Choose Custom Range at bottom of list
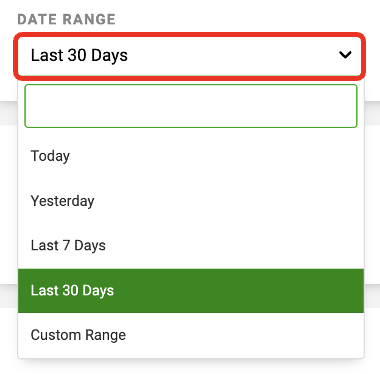380x374 pixels. (191, 335)
